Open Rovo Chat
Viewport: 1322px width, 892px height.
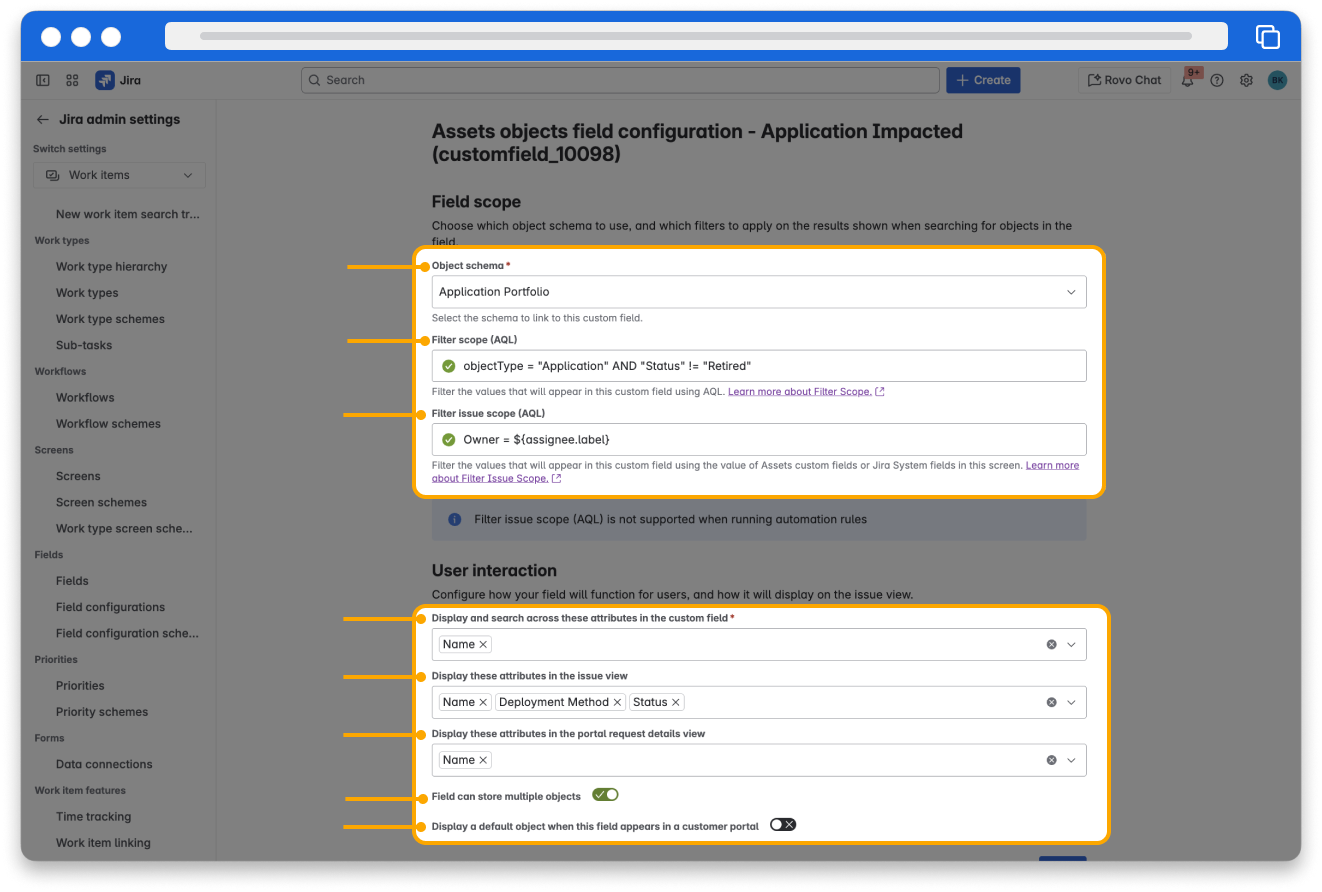pyautogui.click(x=1124, y=80)
